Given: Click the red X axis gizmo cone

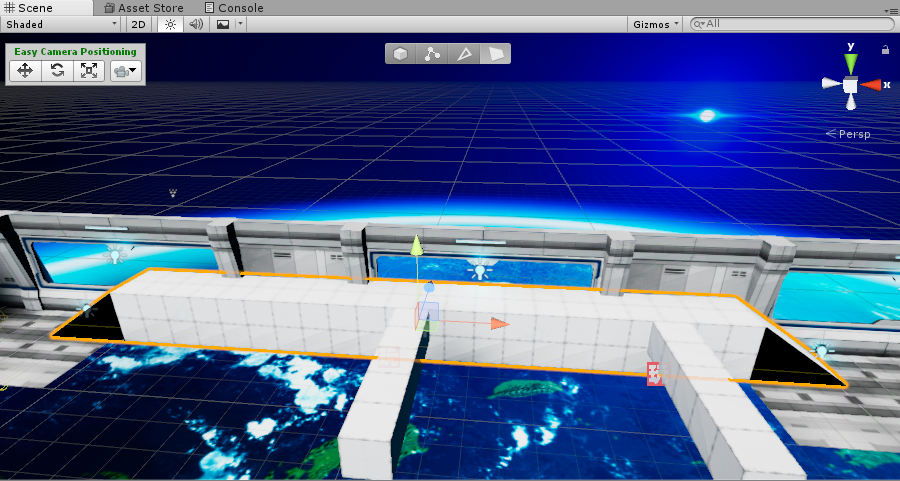Looking at the screenshot, I should (x=872, y=85).
